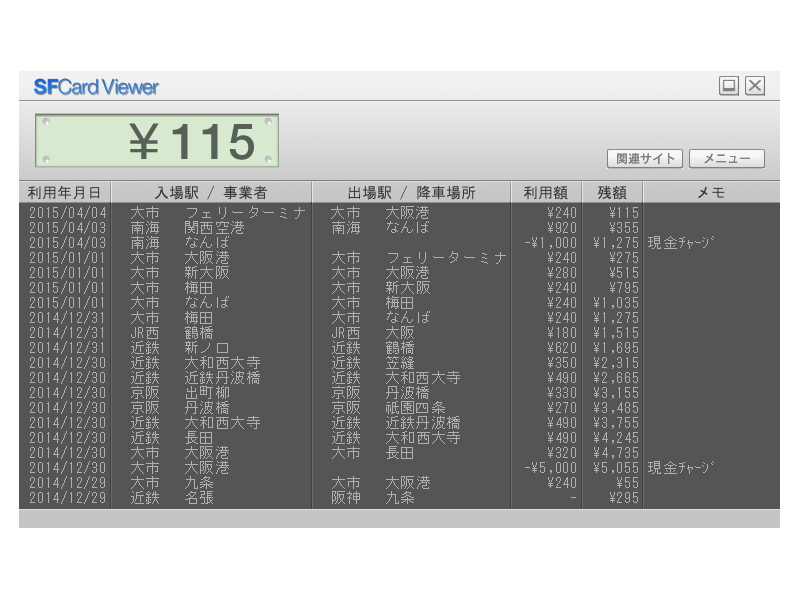Screen dimensions: 800x600
Task: Click the ¥180 usage amount
Action: (x=562, y=333)
